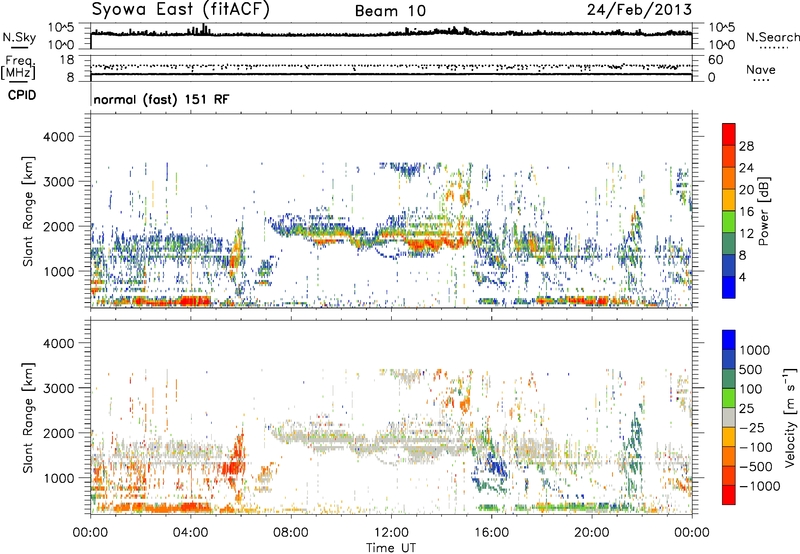The height and width of the screenshot is (554, 800).
Task: Click the 'normal (fast) 151 RF' mode text
Action: click(x=161, y=99)
